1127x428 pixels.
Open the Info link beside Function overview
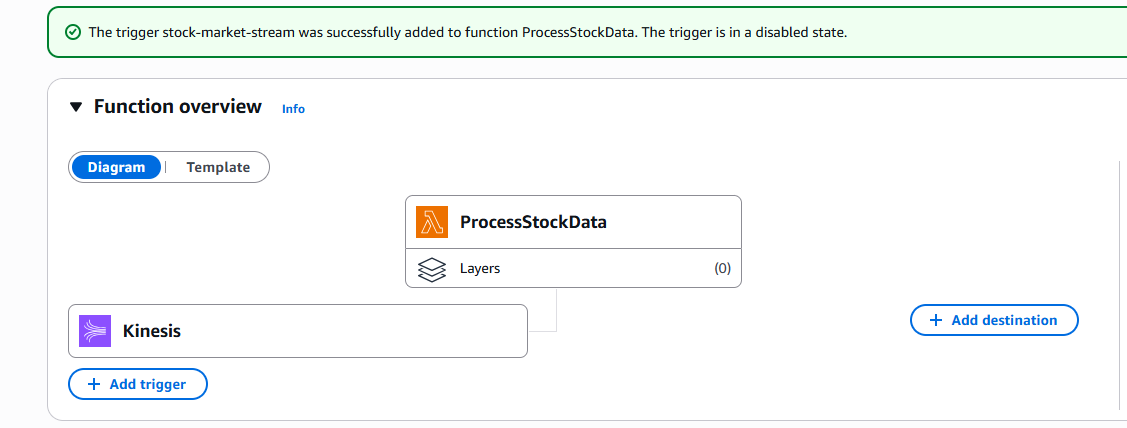[x=293, y=109]
